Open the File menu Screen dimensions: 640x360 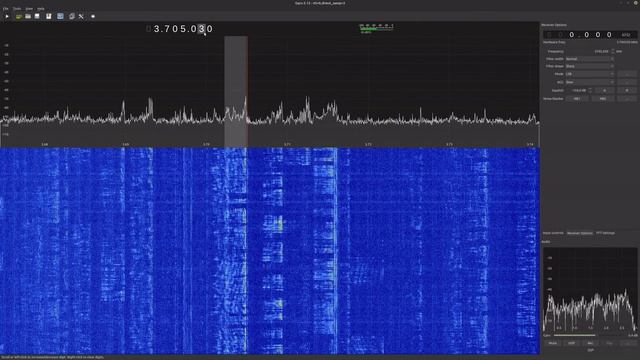pyautogui.click(x=6, y=9)
